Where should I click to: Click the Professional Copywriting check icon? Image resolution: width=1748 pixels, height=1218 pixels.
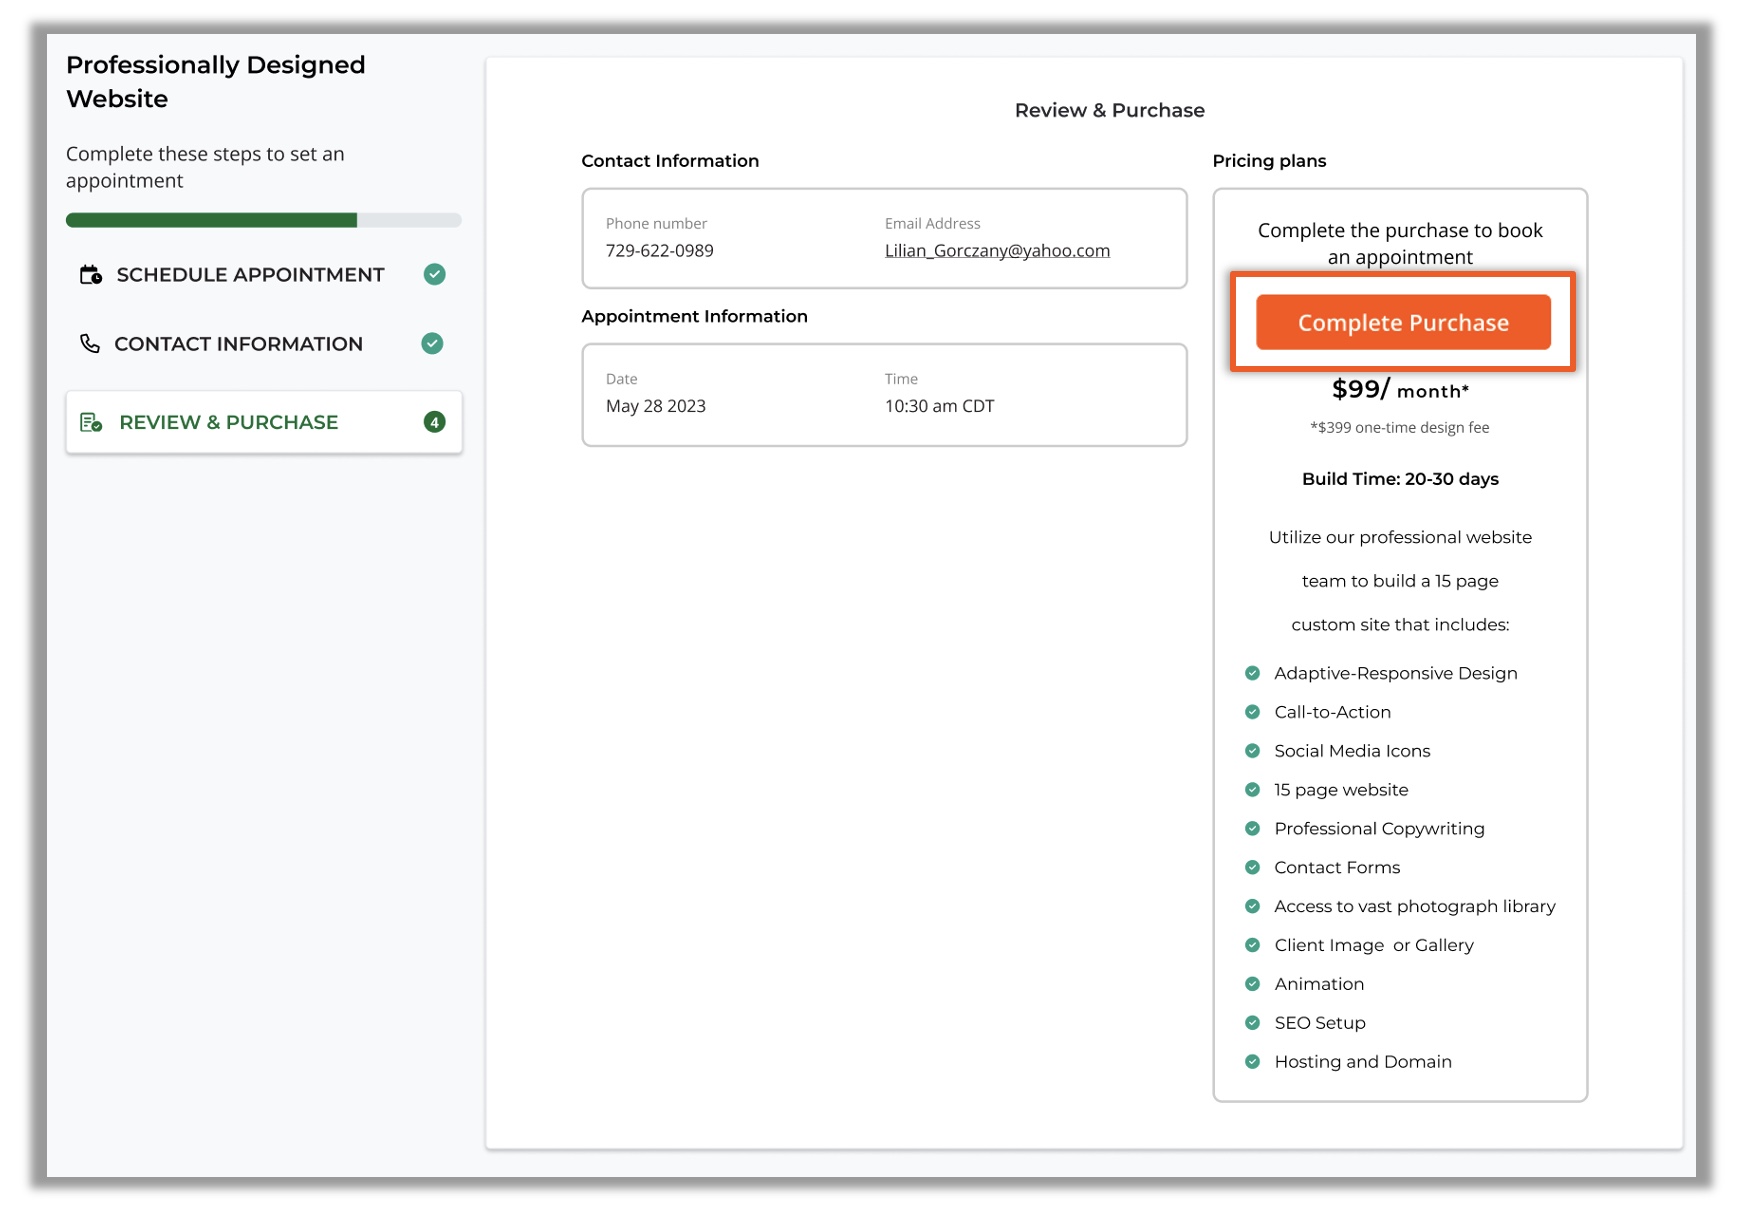[x=1252, y=829]
